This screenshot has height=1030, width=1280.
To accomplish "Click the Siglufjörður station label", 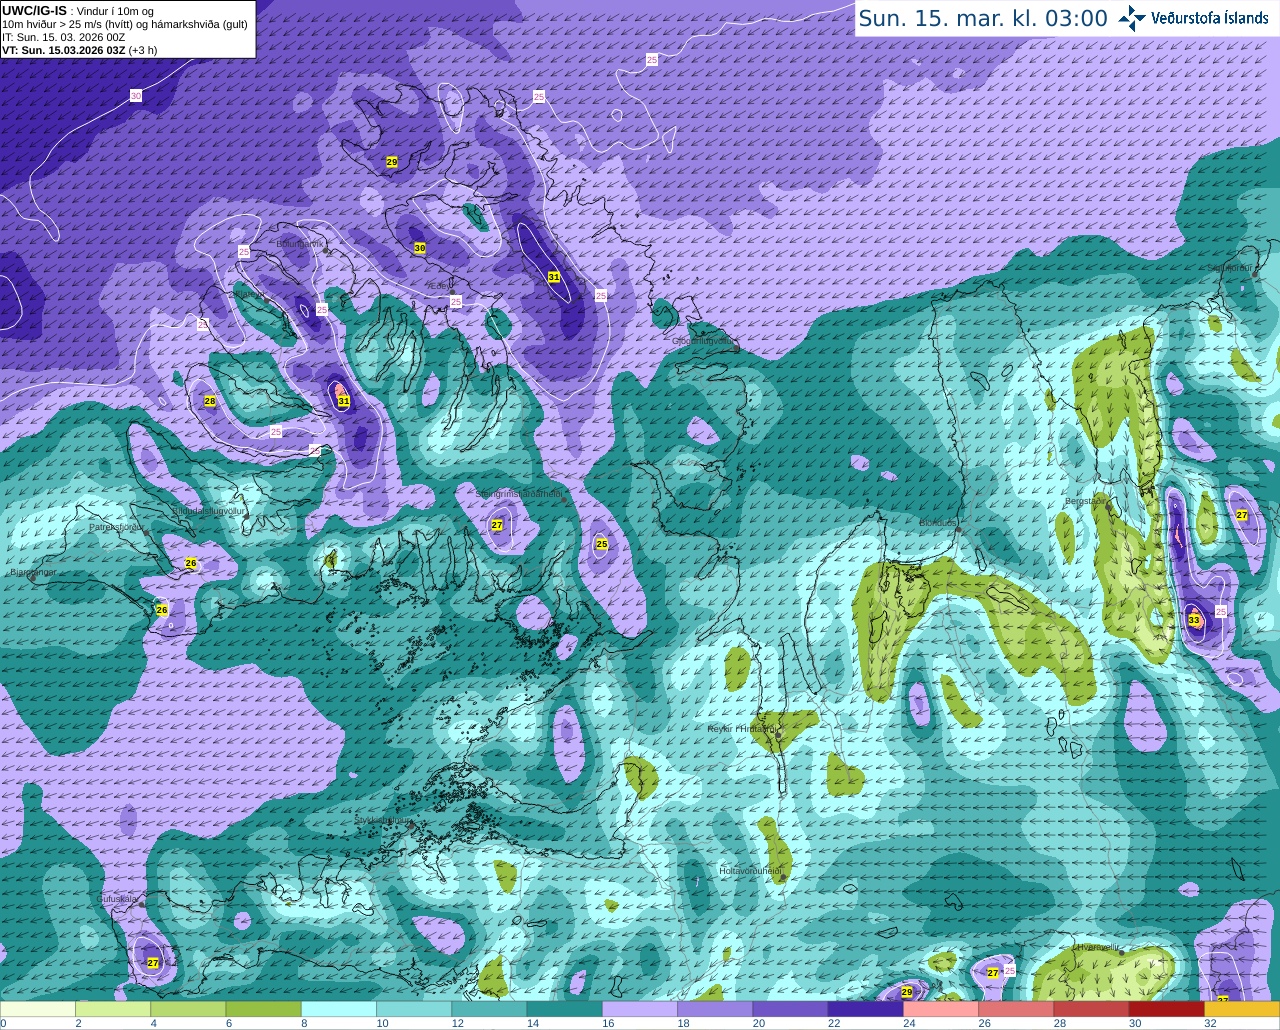I will (x=1231, y=268).
